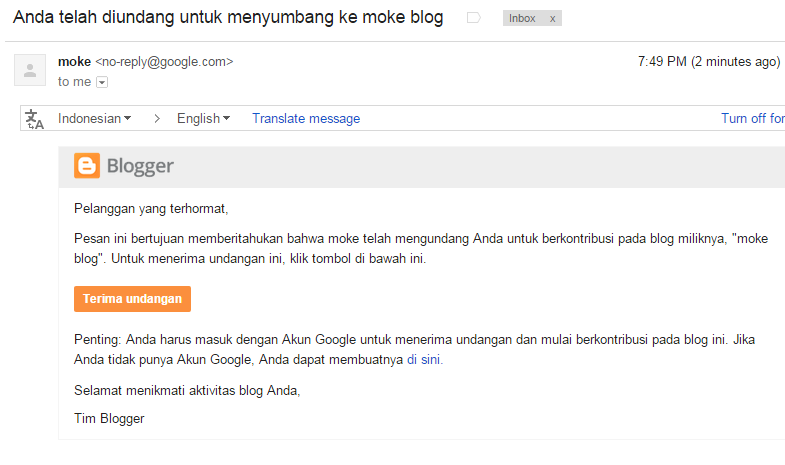The image size is (785, 465).
Task: Remove the Inbox label with x
Action: pos(552,19)
